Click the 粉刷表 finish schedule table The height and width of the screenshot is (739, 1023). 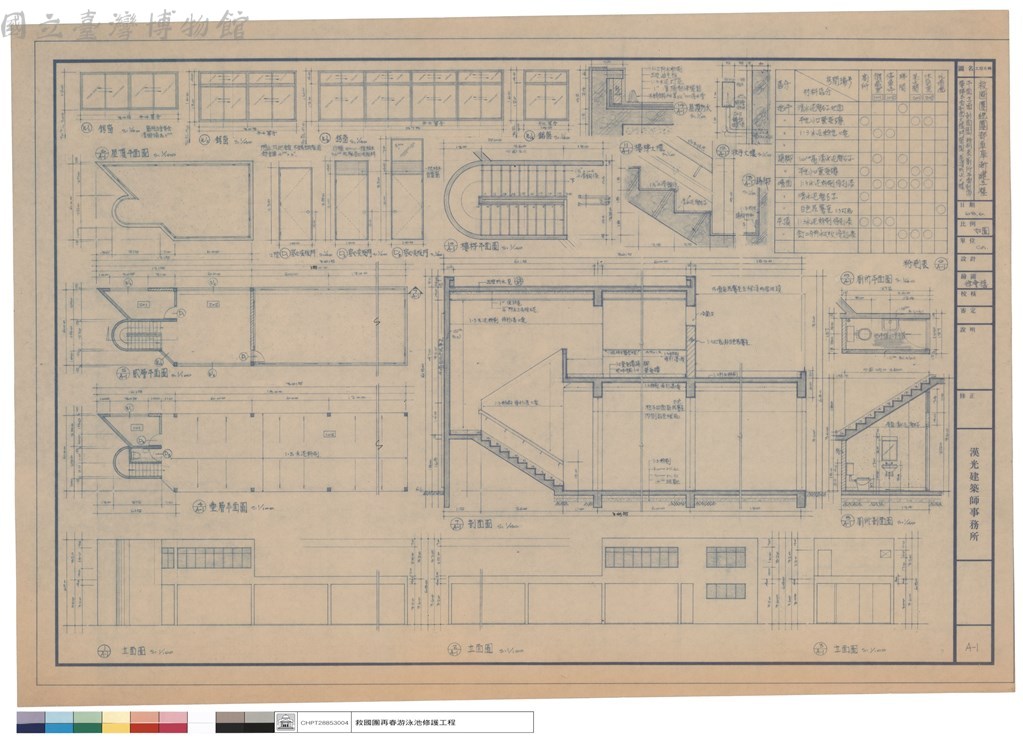pyautogui.click(x=861, y=159)
